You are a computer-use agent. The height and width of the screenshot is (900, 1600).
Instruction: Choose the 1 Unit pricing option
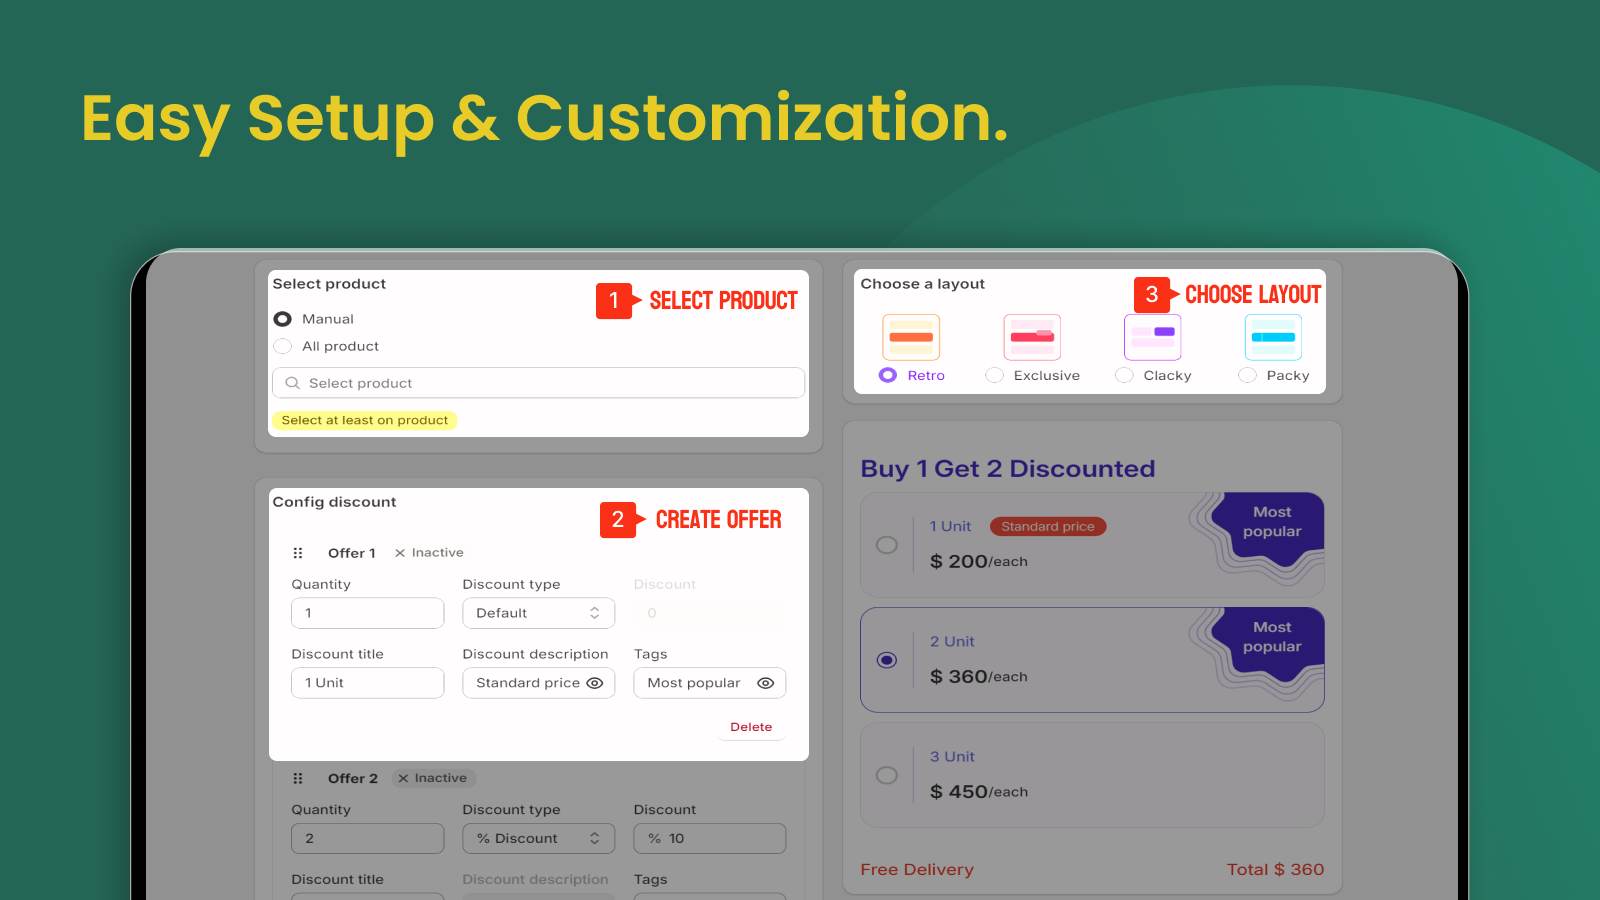887,545
